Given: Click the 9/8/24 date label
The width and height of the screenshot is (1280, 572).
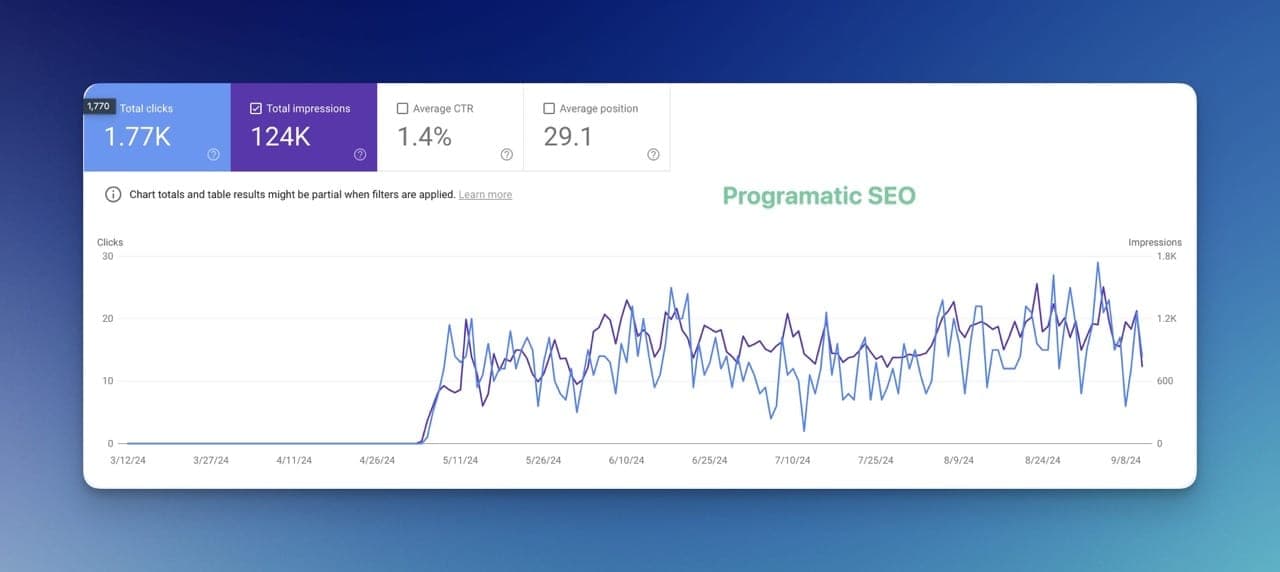Looking at the screenshot, I should tap(1124, 461).
